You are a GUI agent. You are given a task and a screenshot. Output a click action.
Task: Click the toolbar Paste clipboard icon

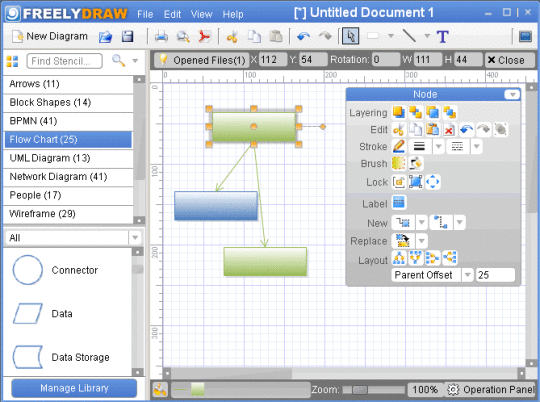[x=276, y=37]
